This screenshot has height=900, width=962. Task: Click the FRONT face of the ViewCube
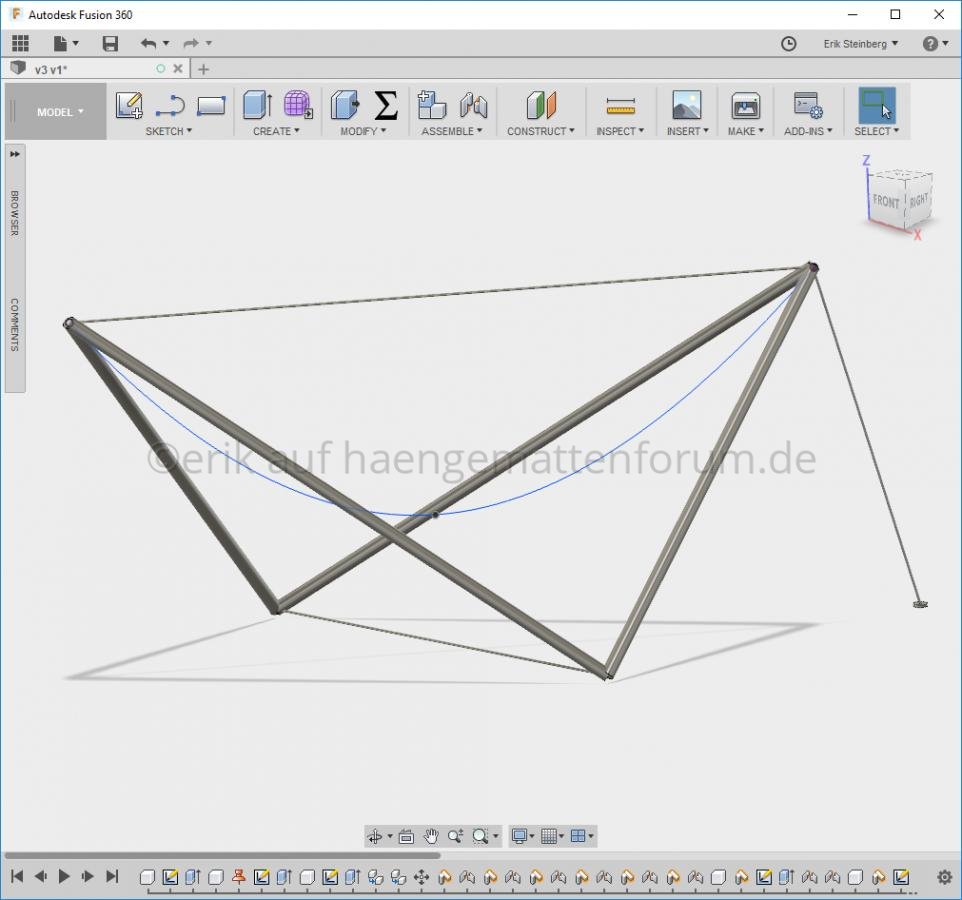pos(885,201)
